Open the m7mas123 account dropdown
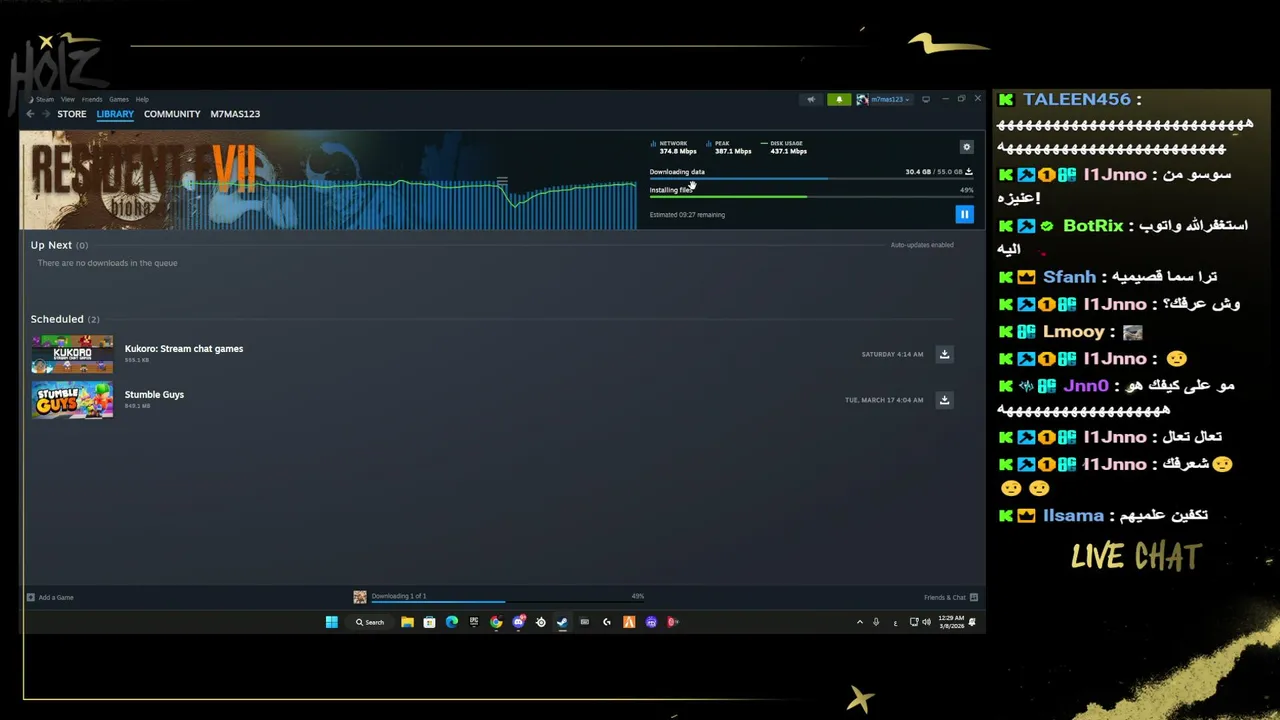The width and height of the screenshot is (1280, 720). [x=884, y=99]
